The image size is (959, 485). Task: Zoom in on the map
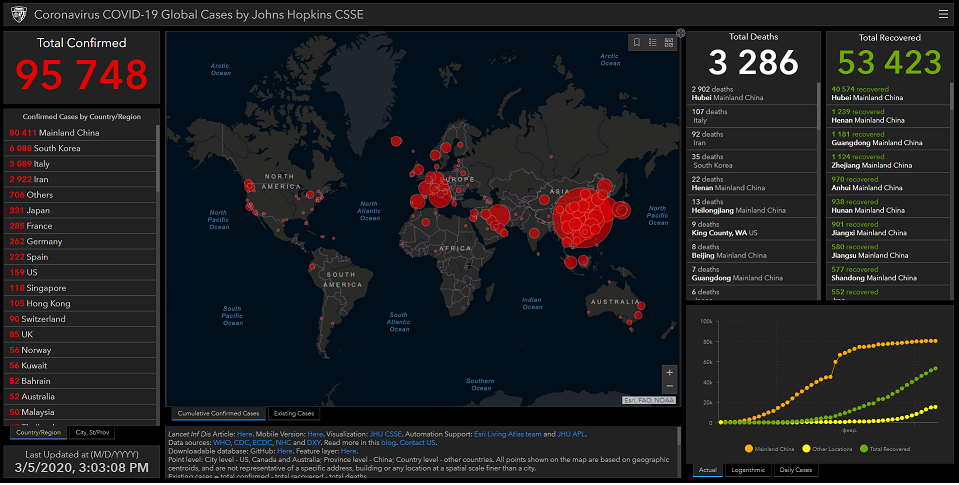(669, 372)
